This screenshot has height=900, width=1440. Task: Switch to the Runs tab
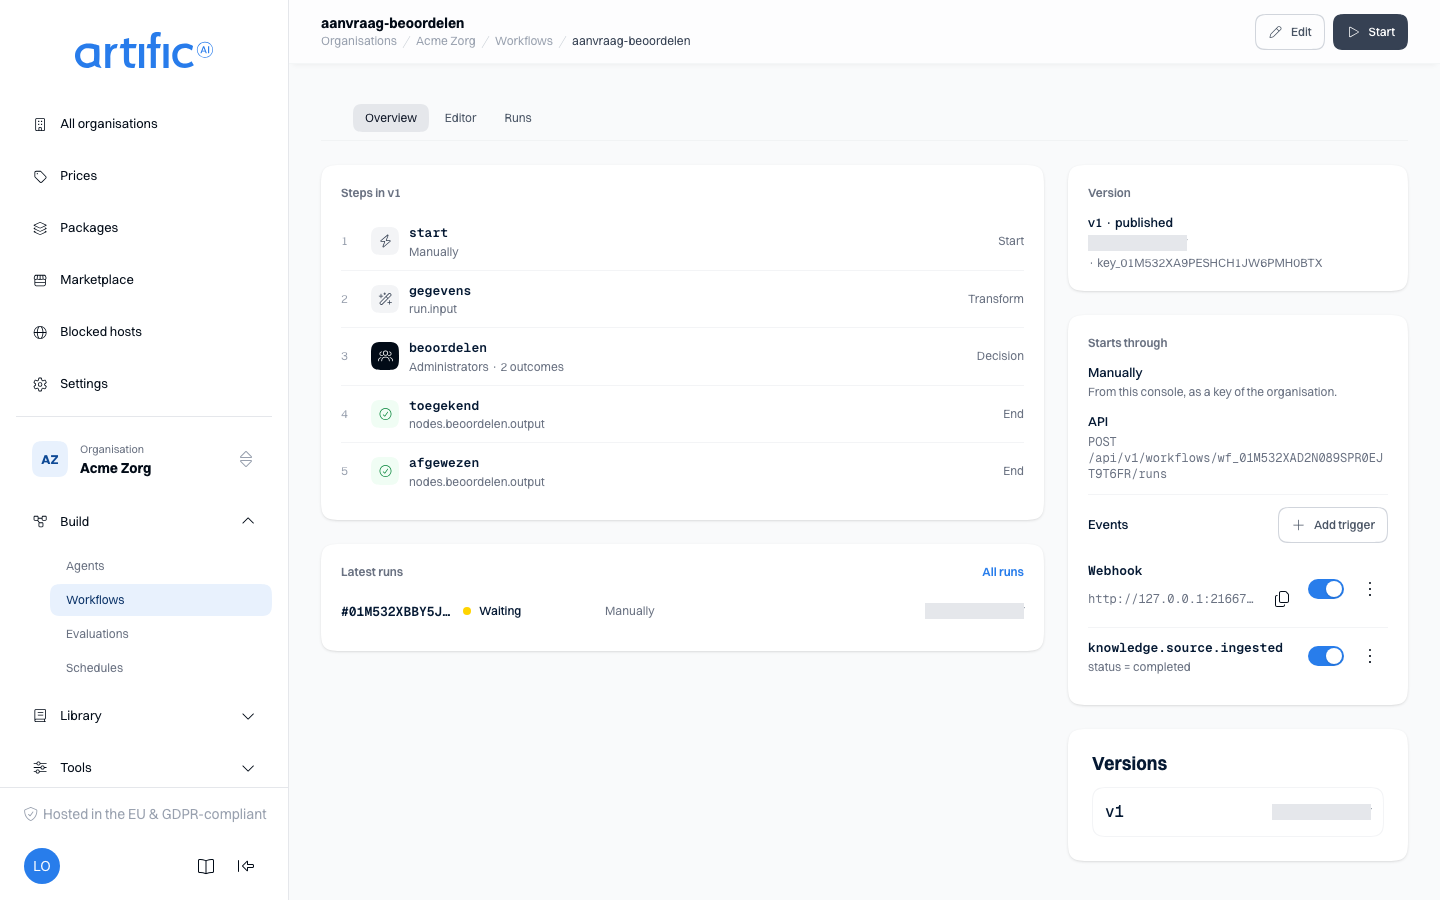518,118
